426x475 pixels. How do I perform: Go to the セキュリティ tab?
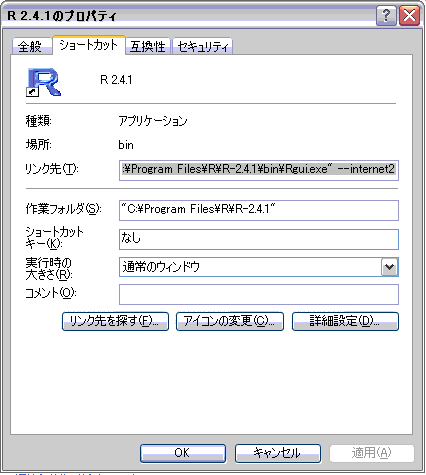202,46
